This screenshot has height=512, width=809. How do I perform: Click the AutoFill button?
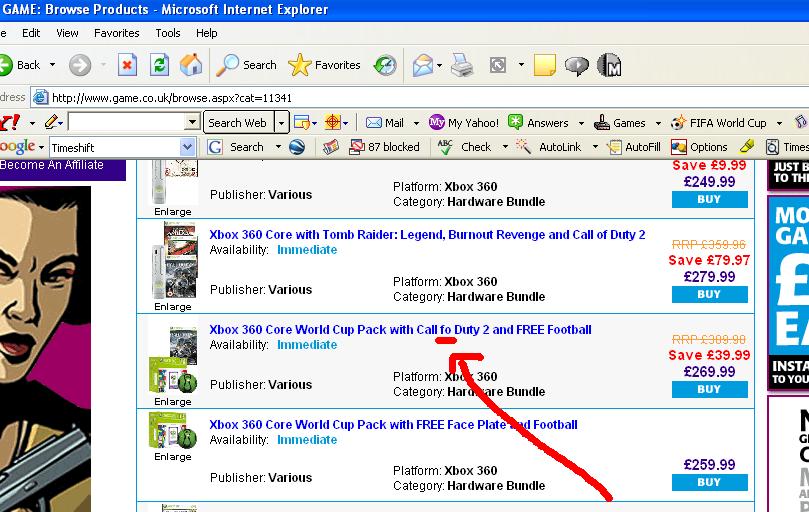[x=634, y=147]
